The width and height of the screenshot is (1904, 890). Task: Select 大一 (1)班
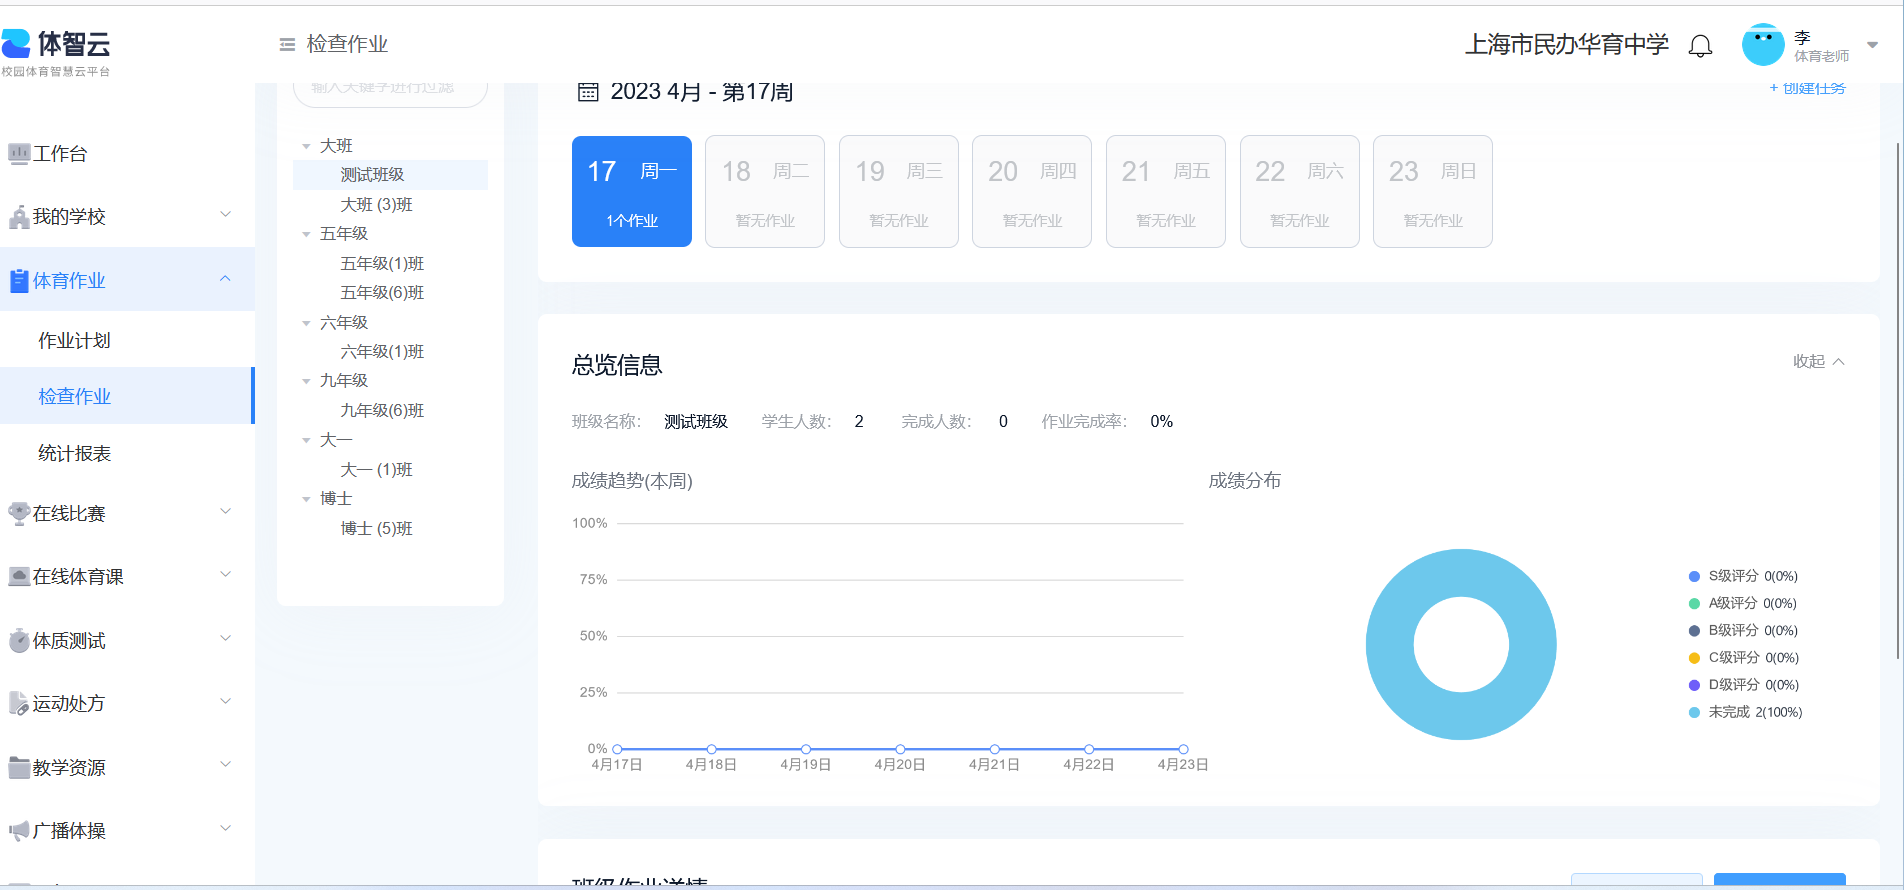[x=376, y=469]
